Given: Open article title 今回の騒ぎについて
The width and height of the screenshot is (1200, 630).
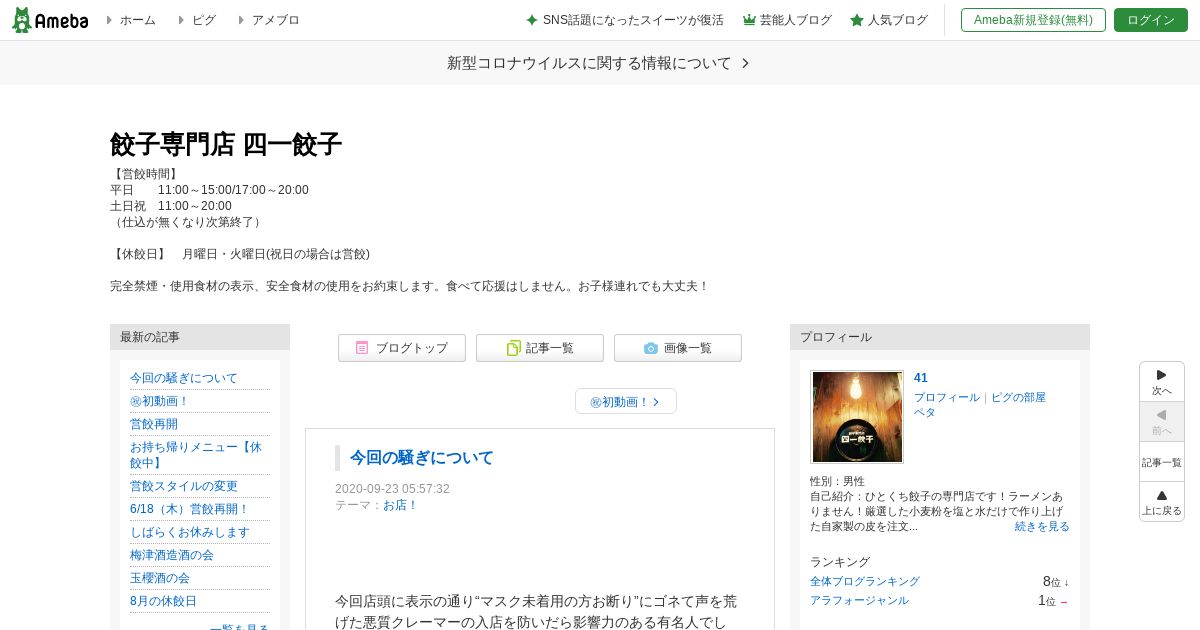Looking at the screenshot, I should (422, 458).
